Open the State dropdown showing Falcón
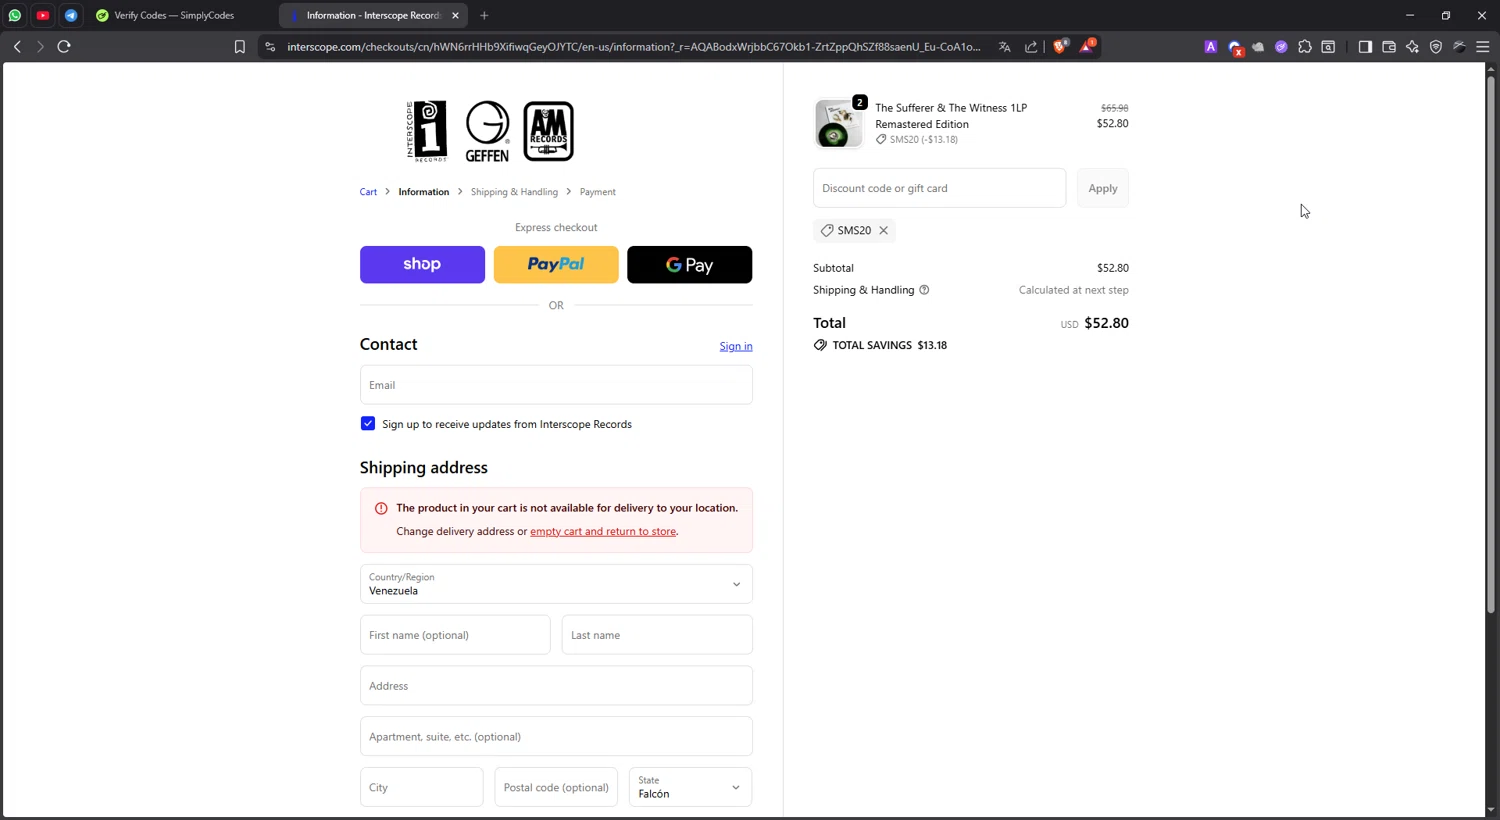This screenshot has width=1500, height=820. 690,787
